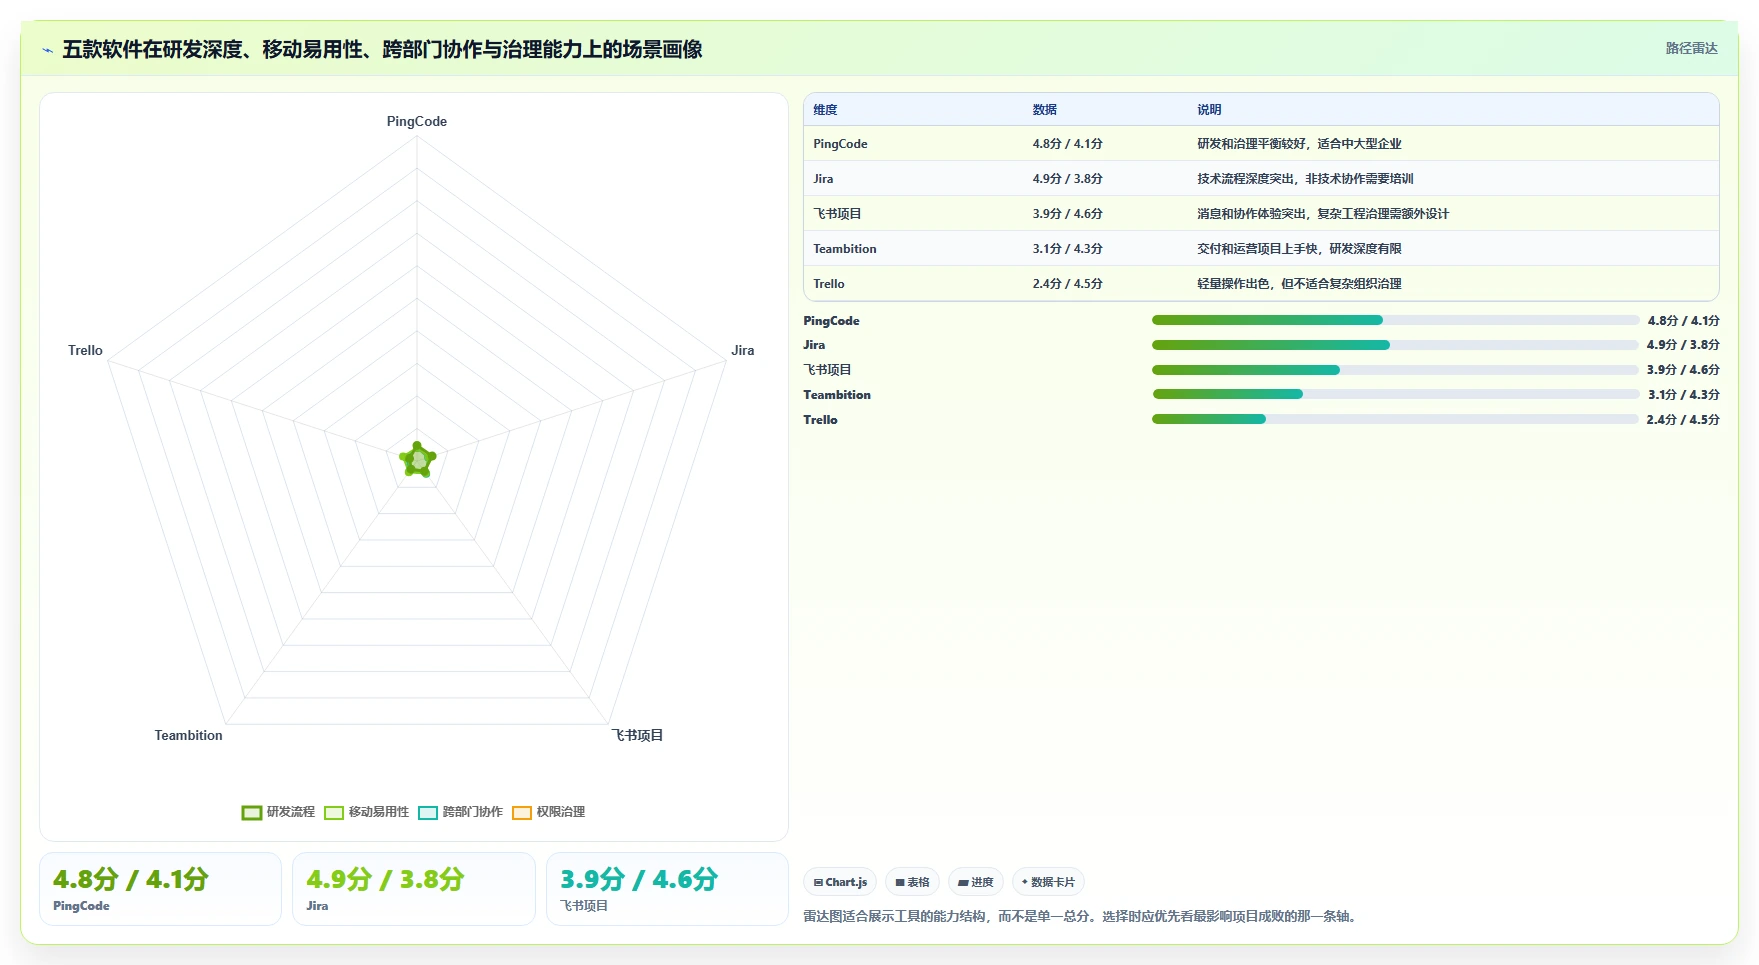
Task: Click the 3.9分 / 4.6分 table cell
Action: (x=1067, y=214)
